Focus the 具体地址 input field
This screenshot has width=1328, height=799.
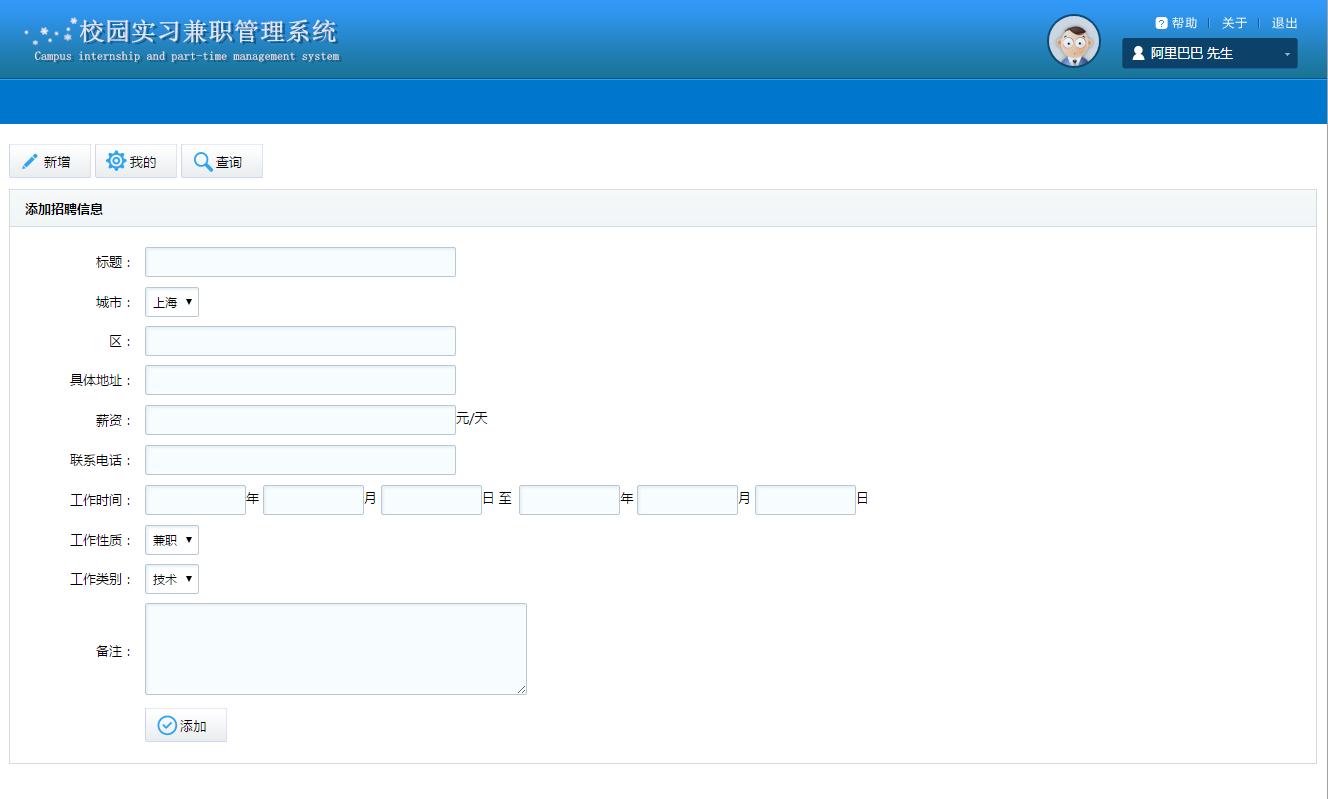300,380
